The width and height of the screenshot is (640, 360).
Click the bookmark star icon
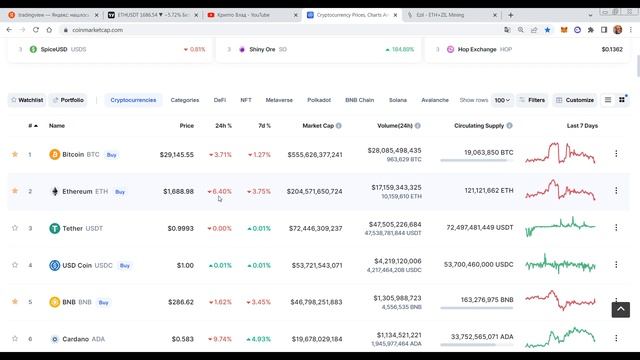[x=547, y=30]
